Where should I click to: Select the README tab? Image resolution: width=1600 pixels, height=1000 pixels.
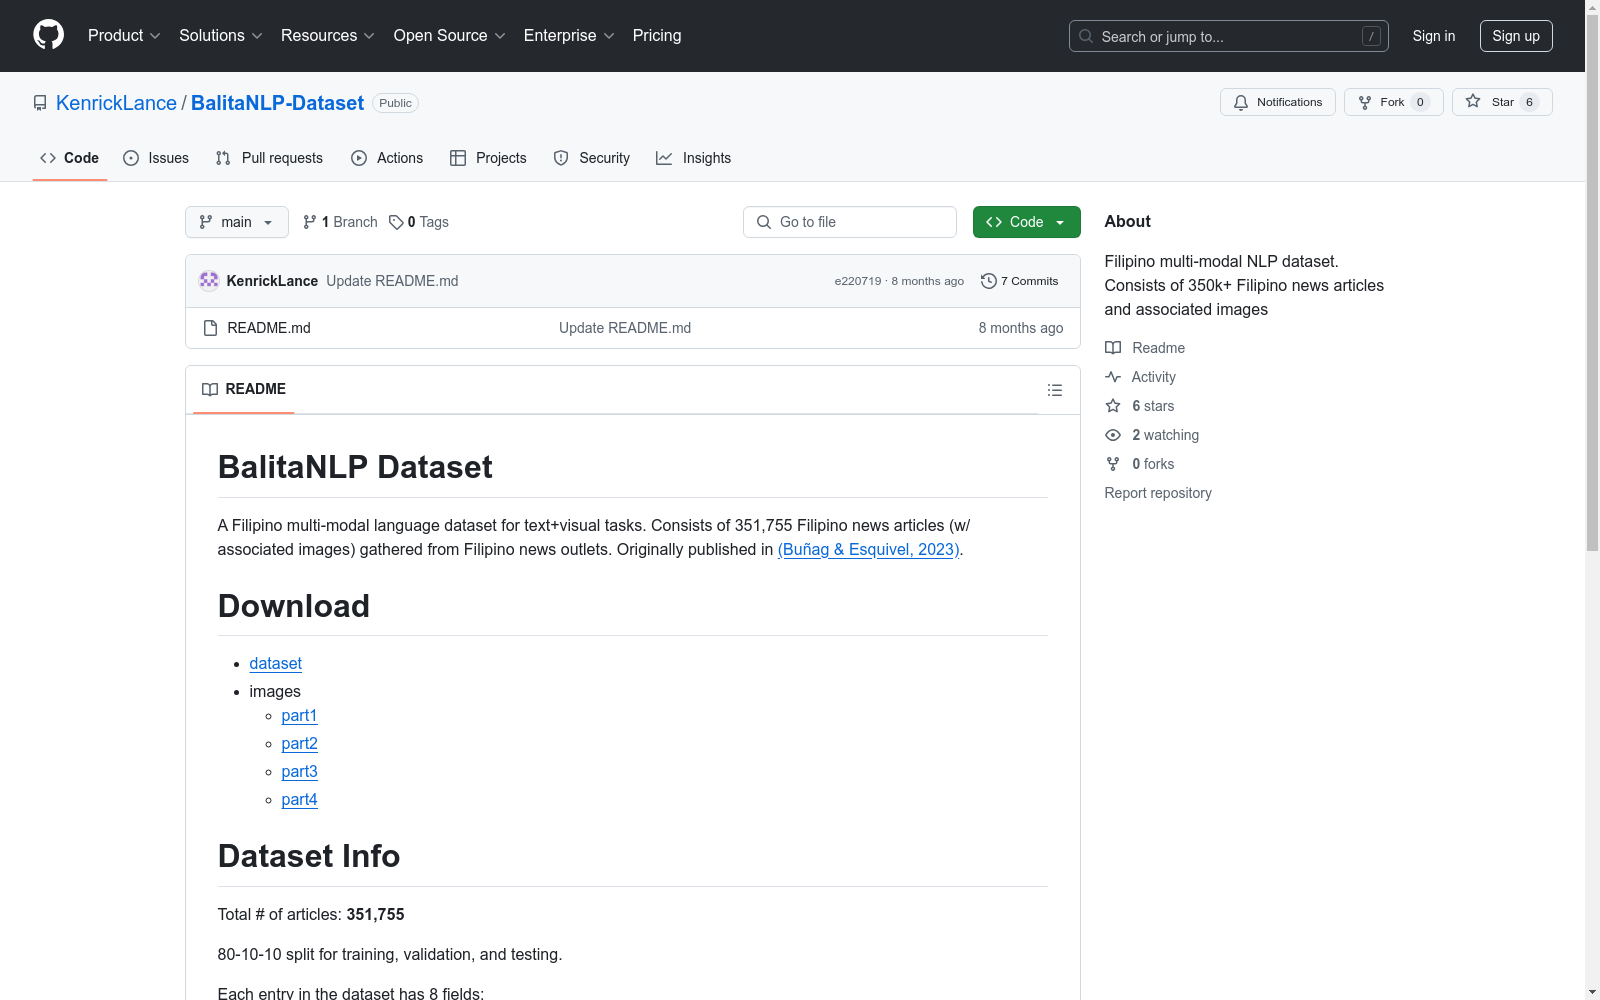pyautogui.click(x=244, y=389)
